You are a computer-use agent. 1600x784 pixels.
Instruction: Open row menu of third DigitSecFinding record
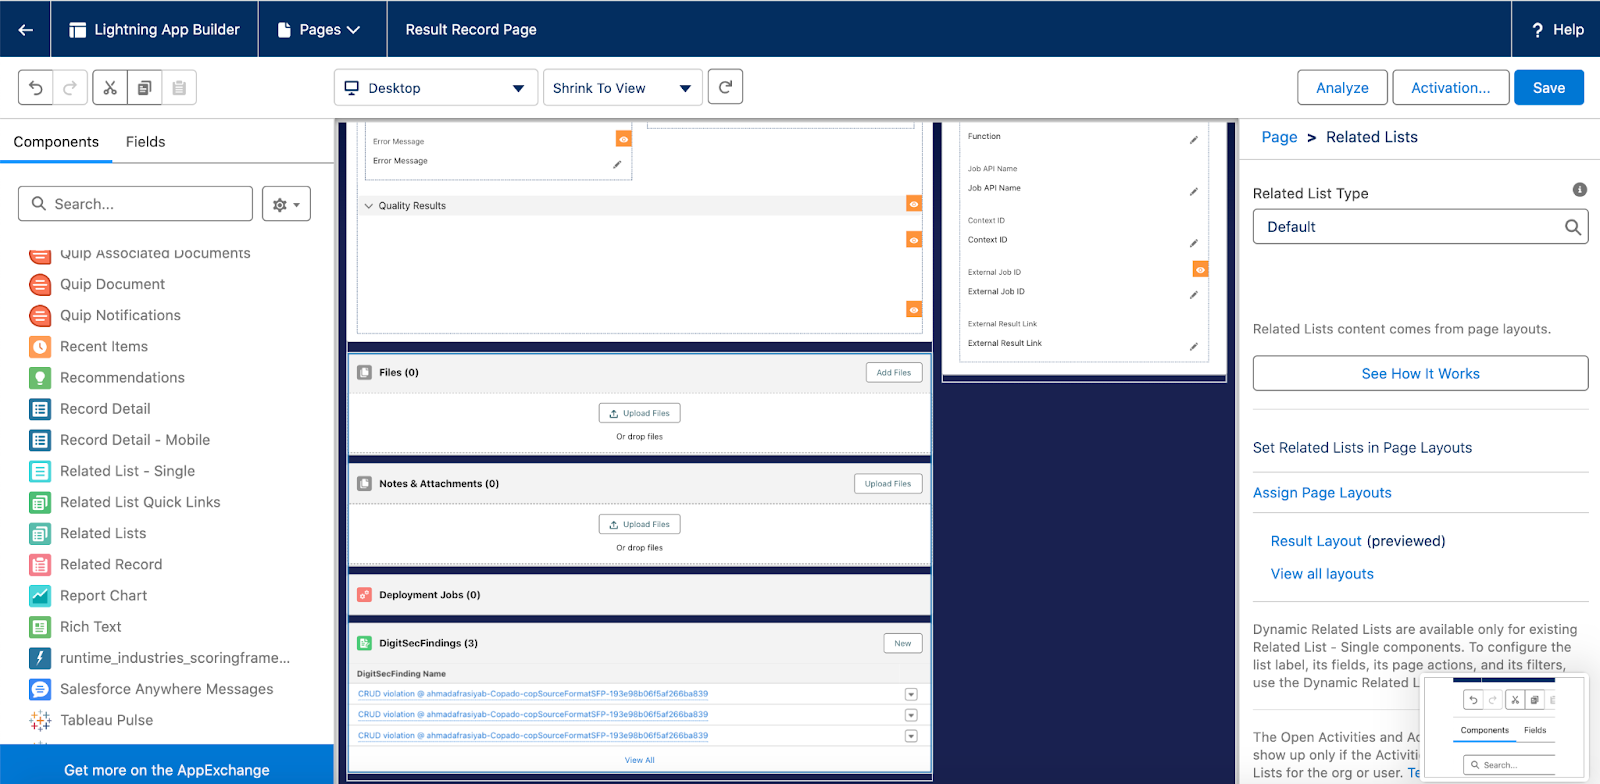911,736
